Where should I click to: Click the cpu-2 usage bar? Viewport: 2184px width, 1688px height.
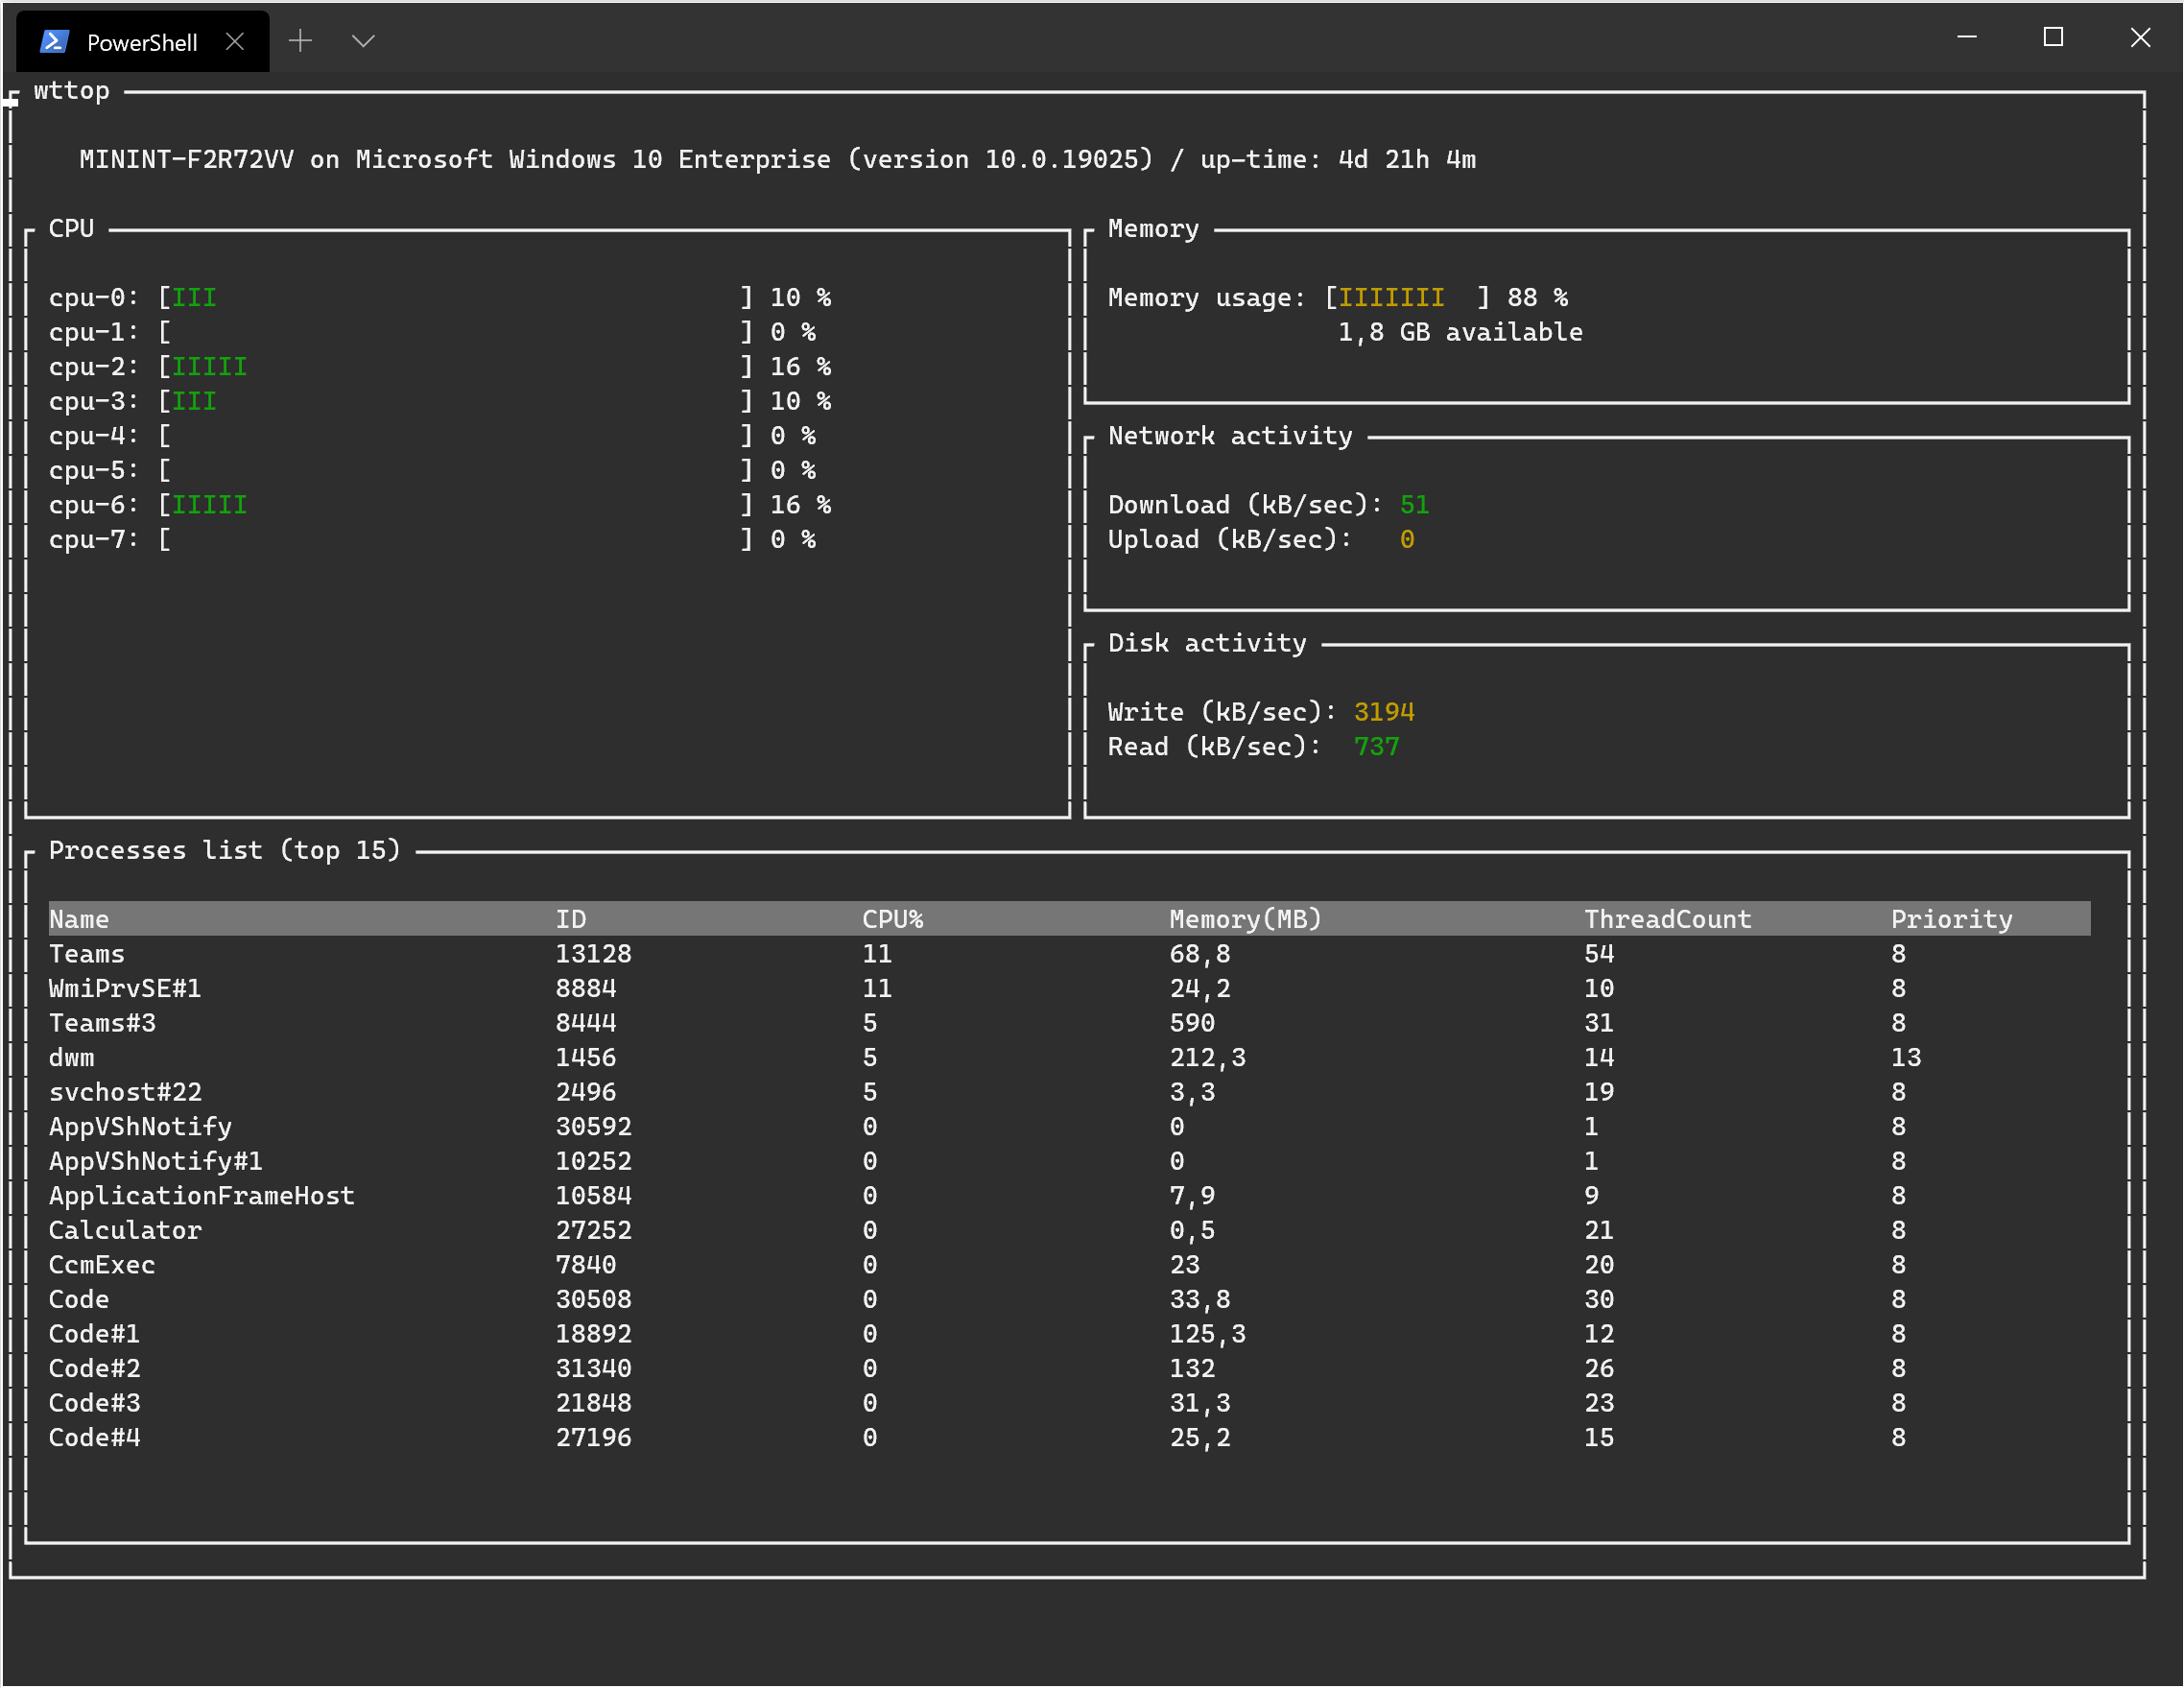click(x=455, y=366)
